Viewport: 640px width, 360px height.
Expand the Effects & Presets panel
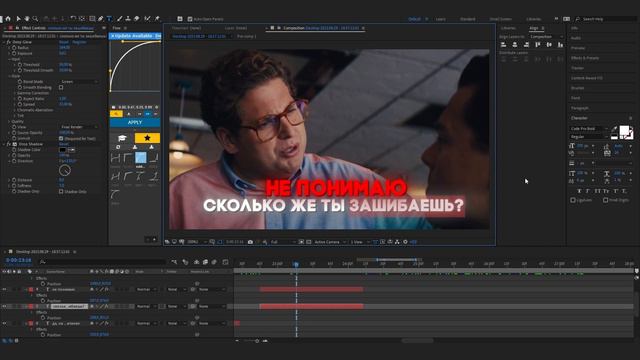click(585, 58)
